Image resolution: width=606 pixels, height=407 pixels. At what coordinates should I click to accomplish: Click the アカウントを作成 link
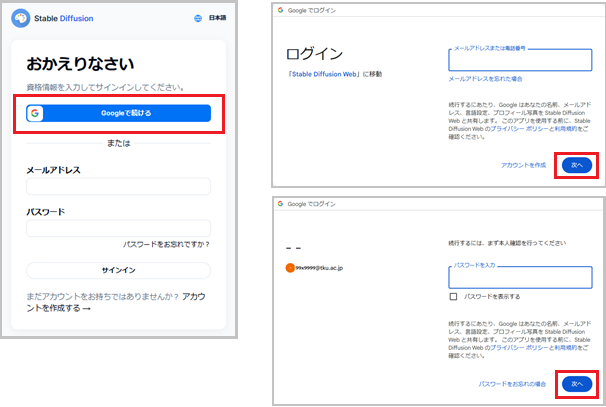(524, 165)
